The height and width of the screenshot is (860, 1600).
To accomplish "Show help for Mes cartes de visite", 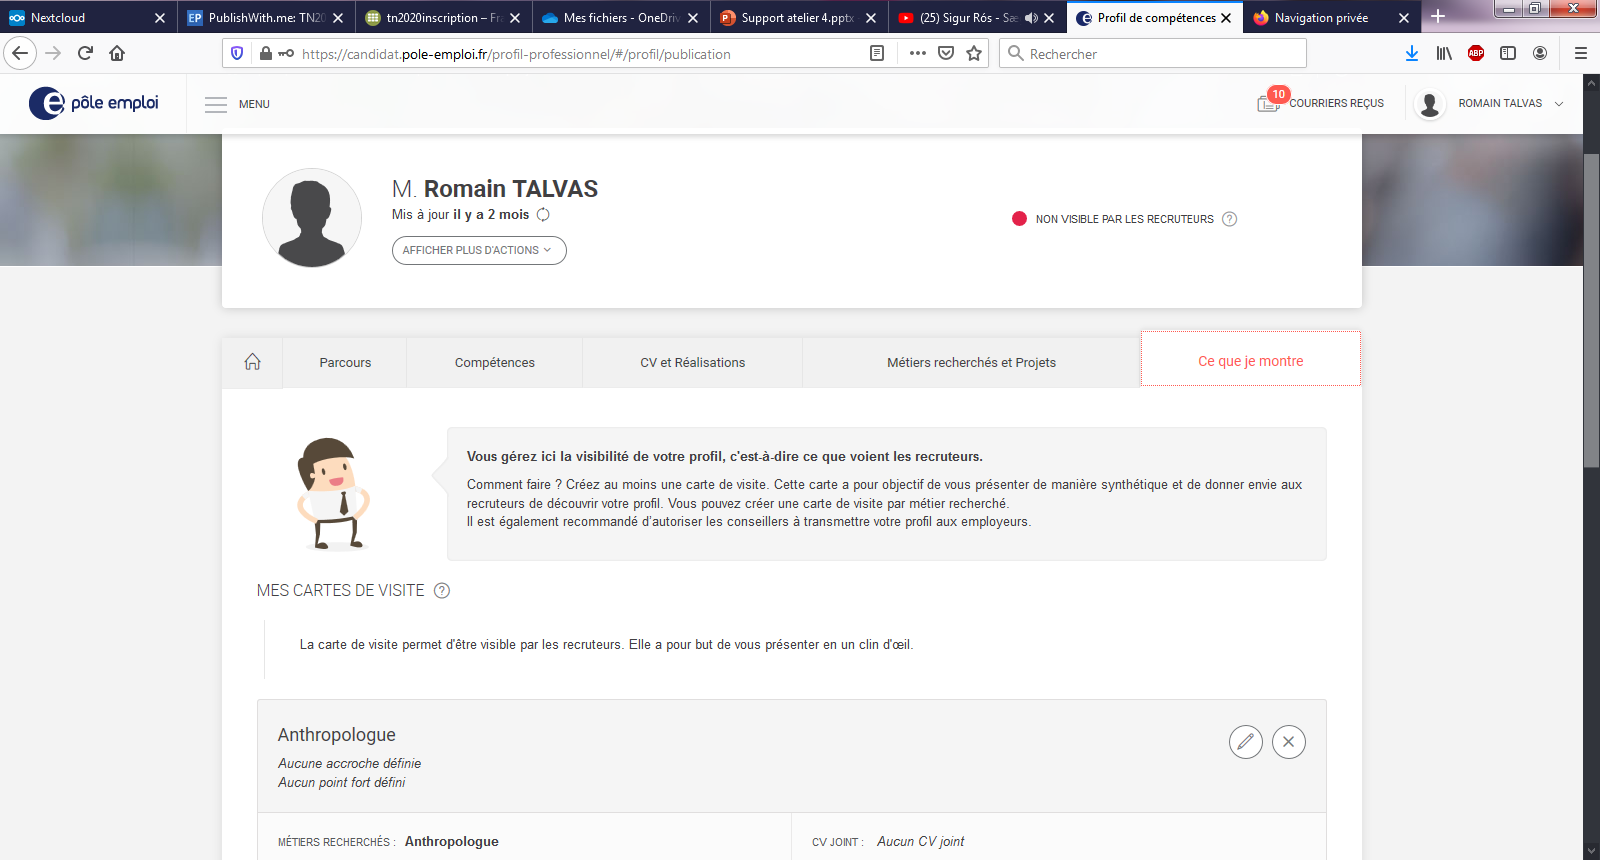I will point(442,591).
